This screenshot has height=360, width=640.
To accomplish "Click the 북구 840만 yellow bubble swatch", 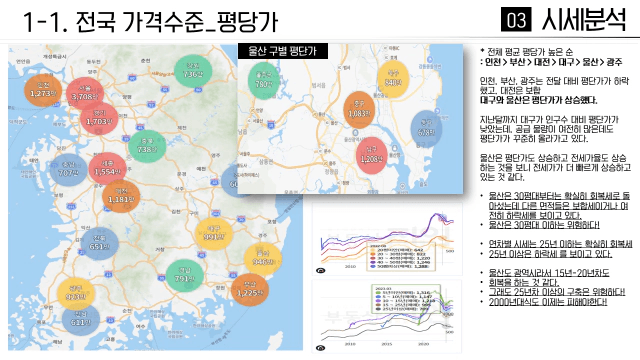I will (393, 79).
